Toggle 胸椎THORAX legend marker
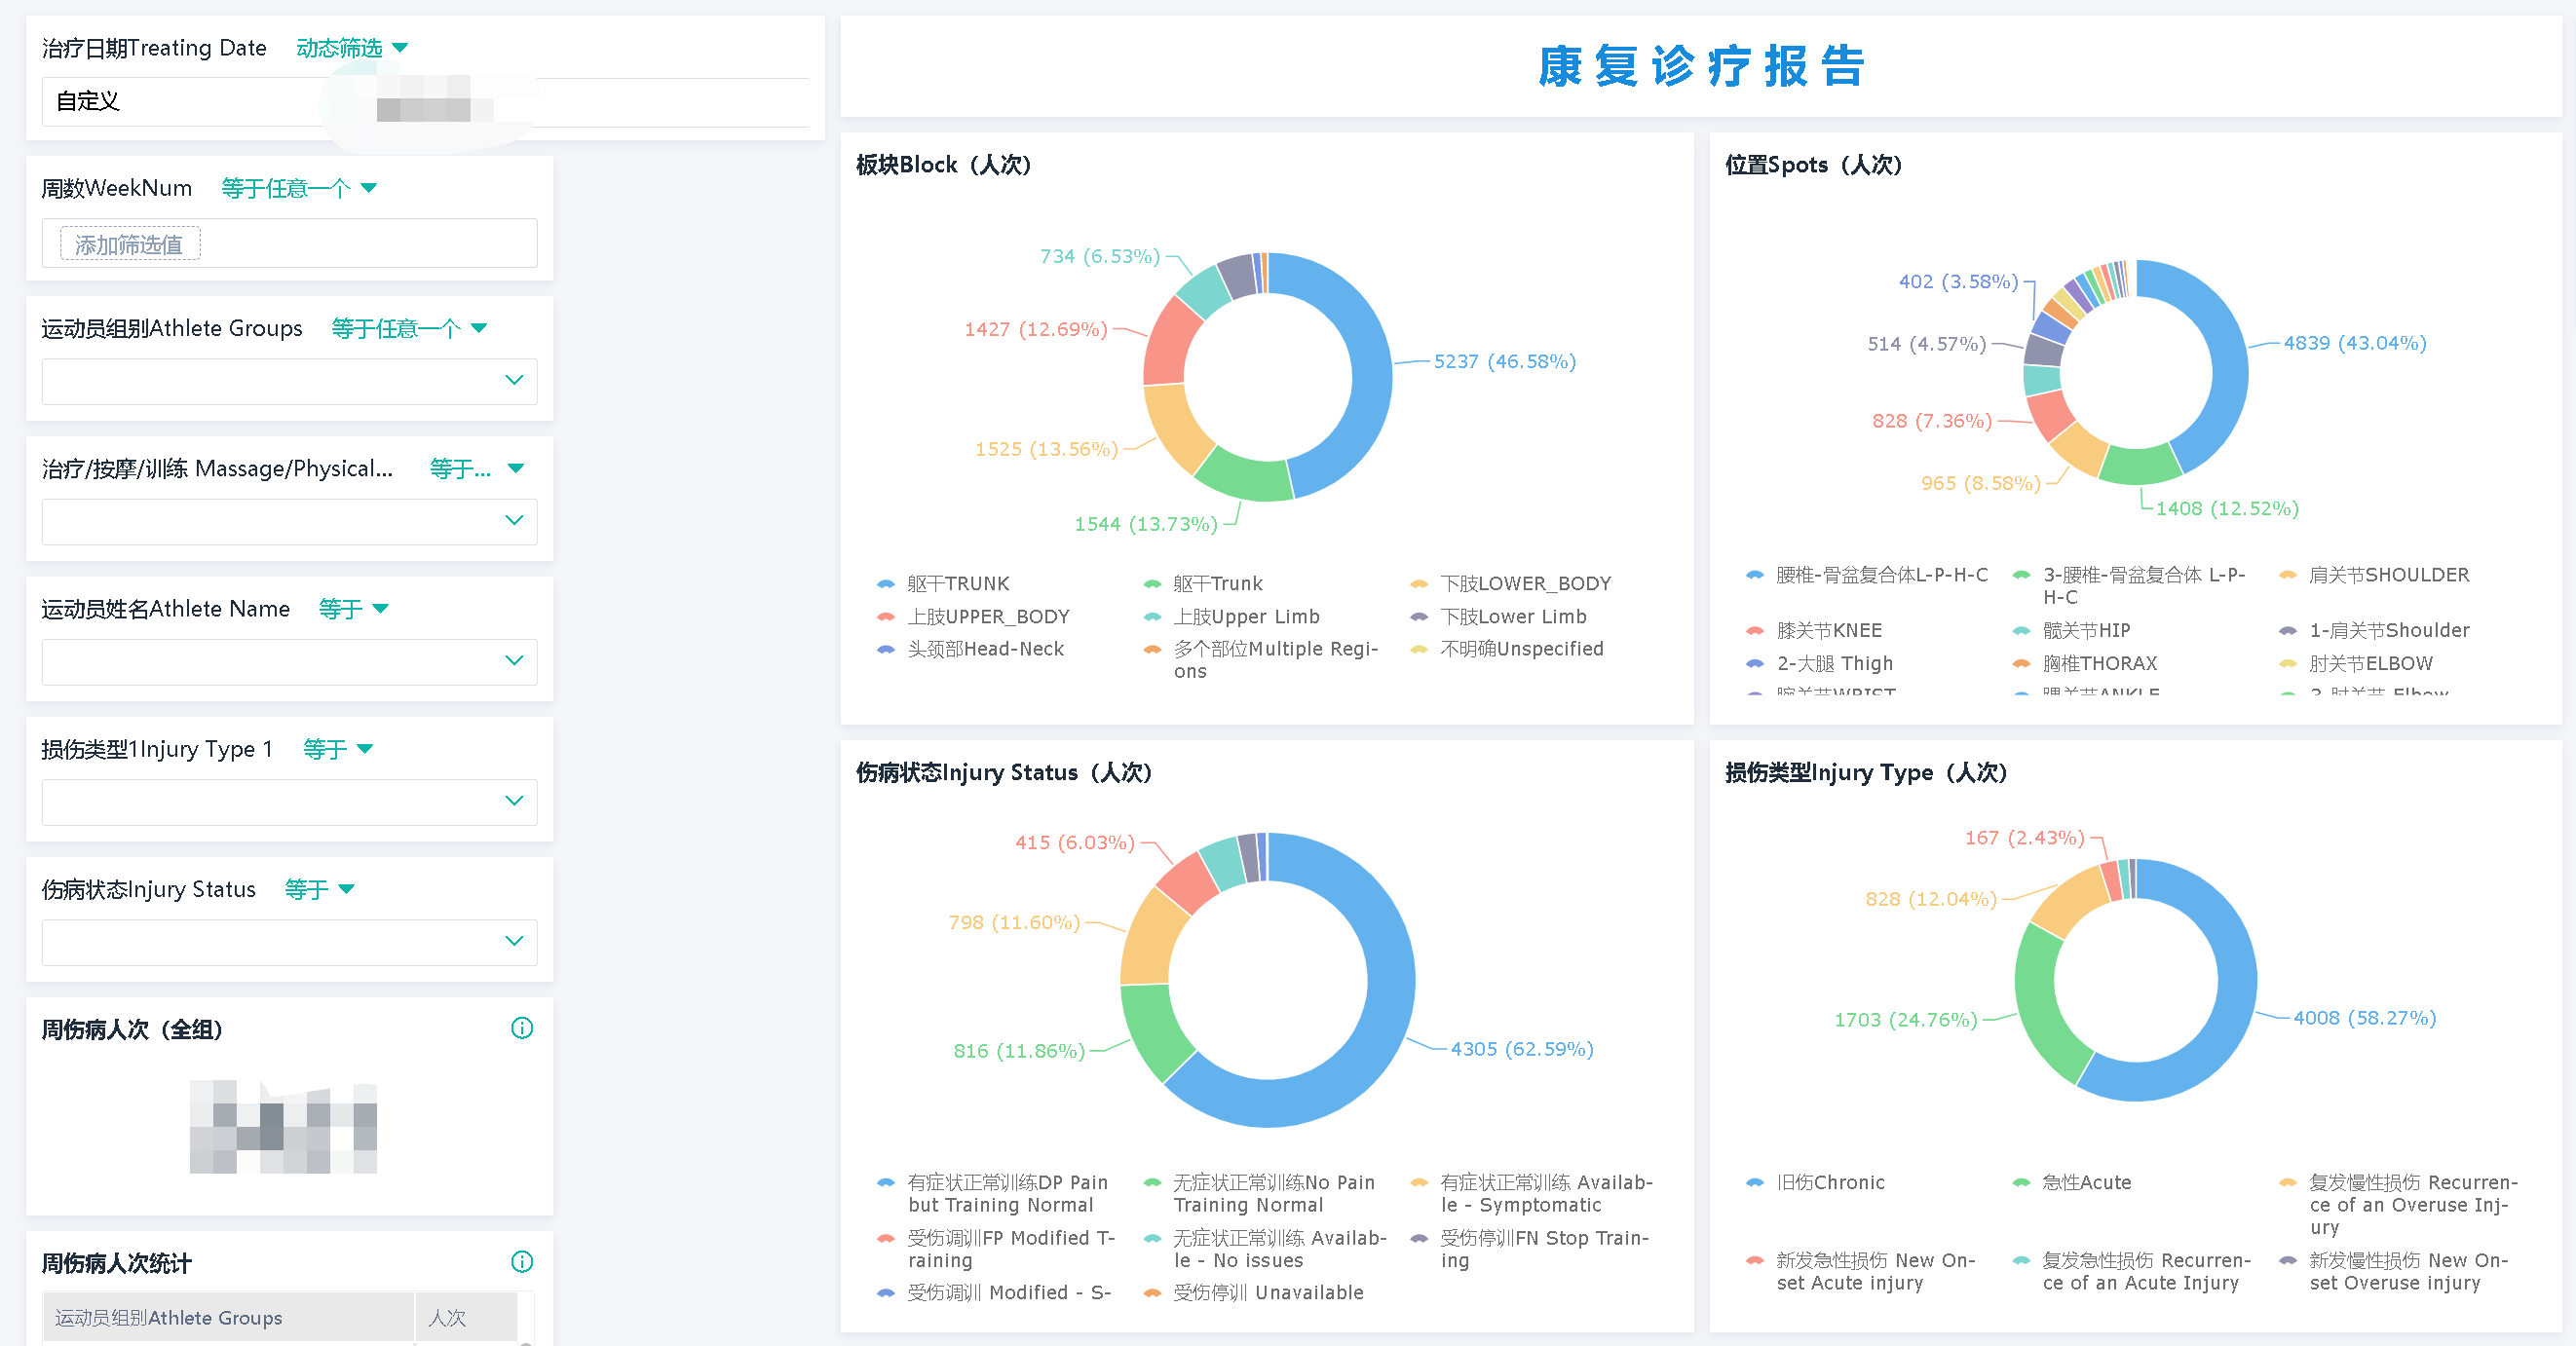This screenshot has height=1346, width=2576. pos(2021,664)
